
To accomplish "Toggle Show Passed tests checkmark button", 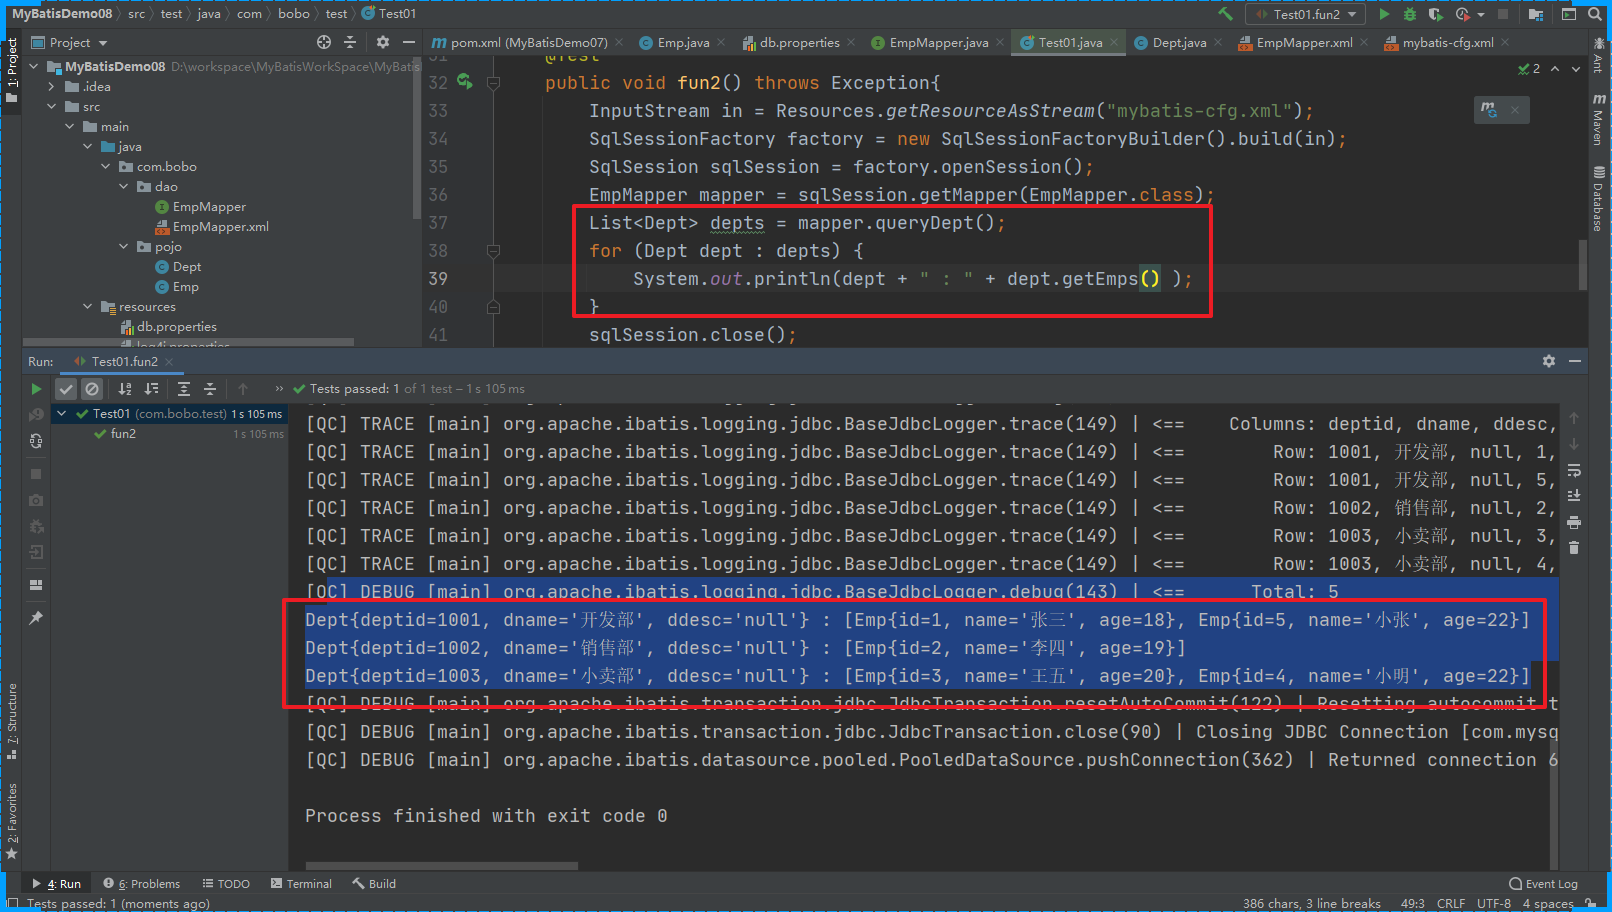I will coord(66,389).
